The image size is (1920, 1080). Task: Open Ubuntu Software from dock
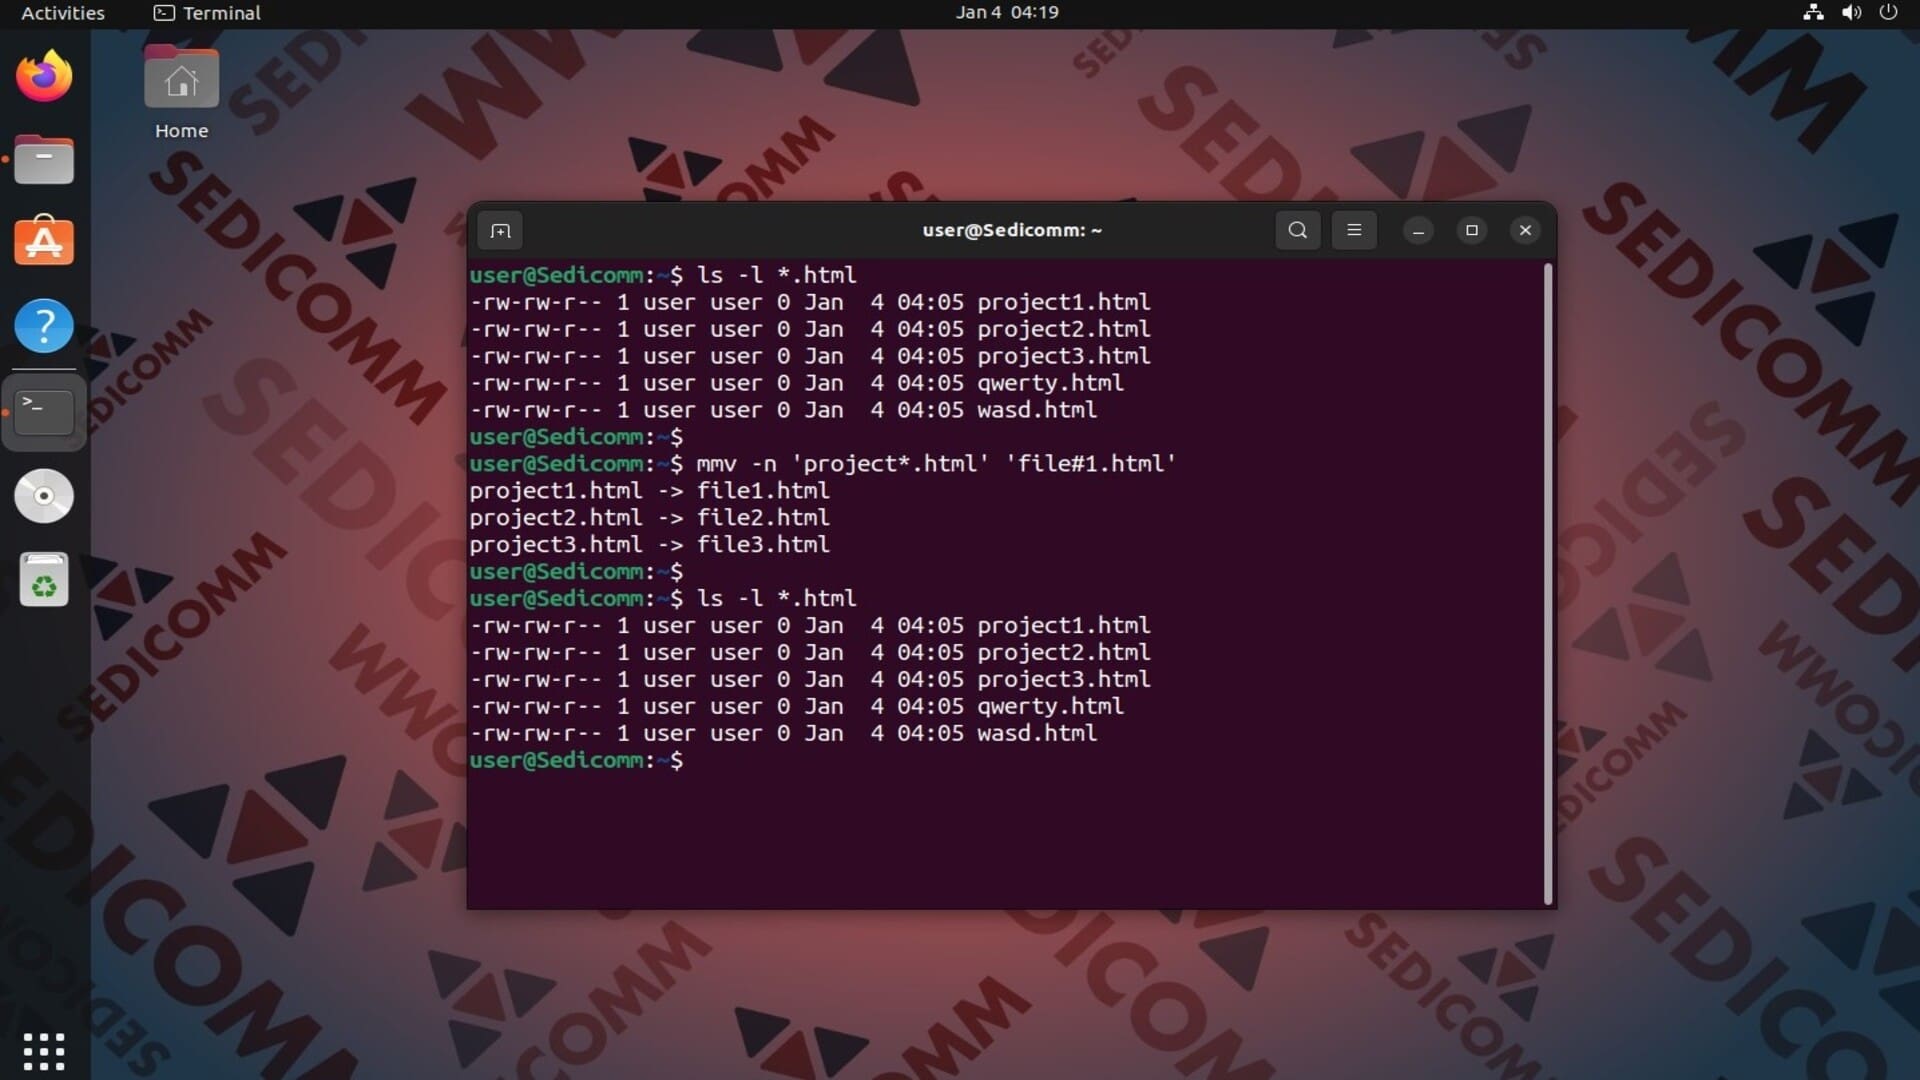pos(44,242)
